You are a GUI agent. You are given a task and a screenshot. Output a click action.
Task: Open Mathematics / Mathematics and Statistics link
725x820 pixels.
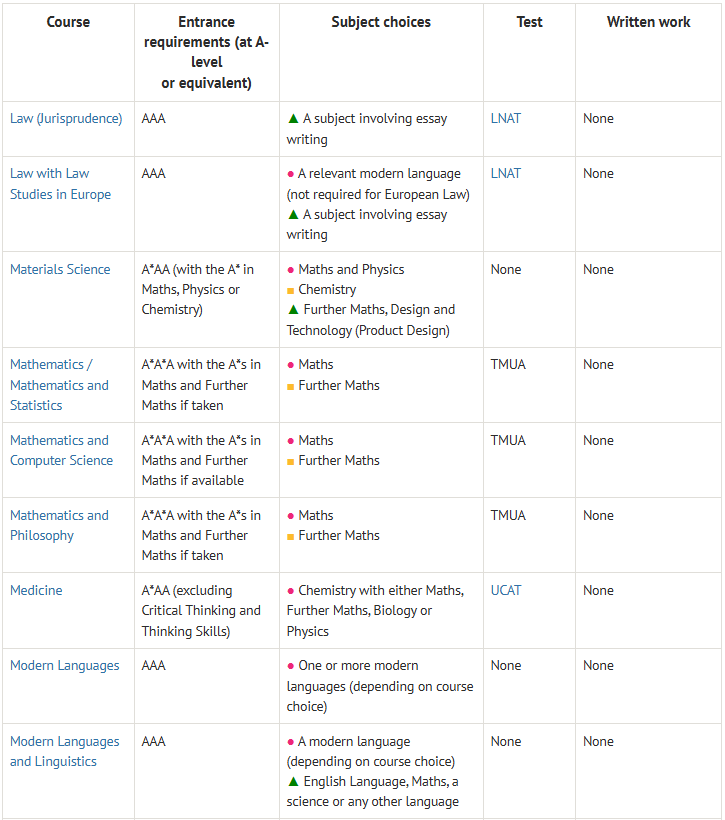pos(59,385)
